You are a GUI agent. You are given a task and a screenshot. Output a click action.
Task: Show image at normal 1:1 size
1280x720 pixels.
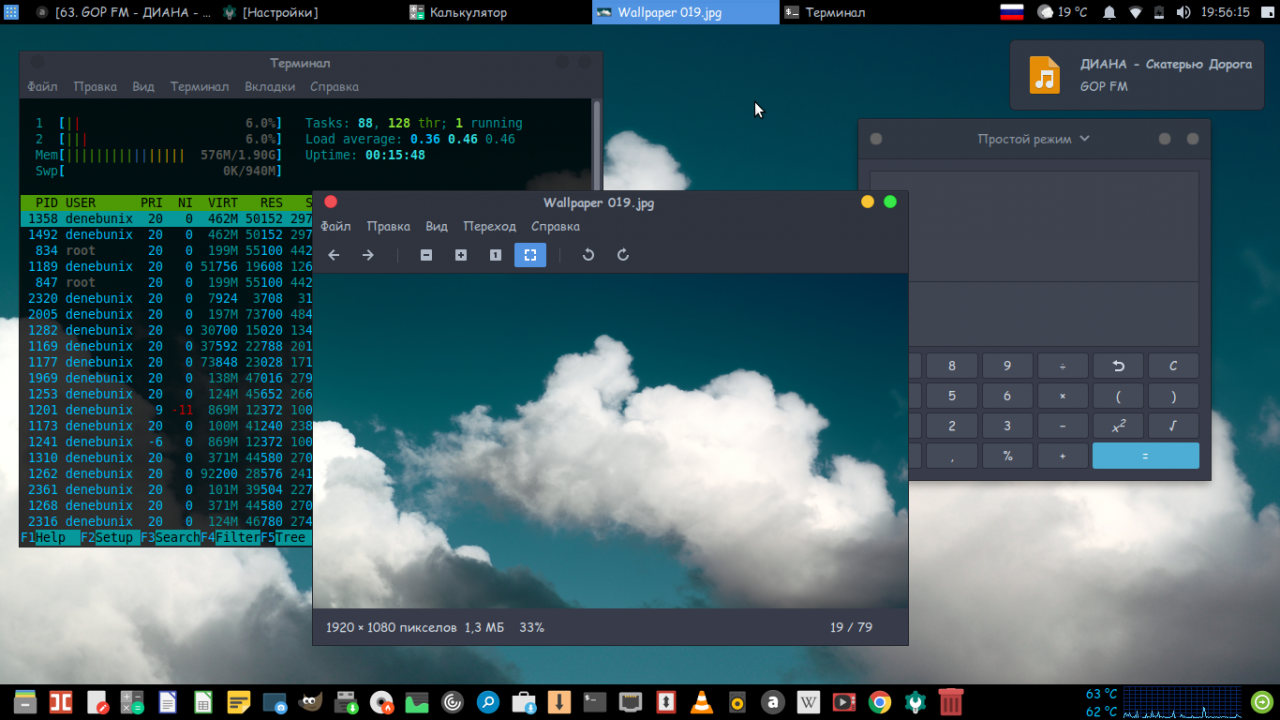pos(495,255)
